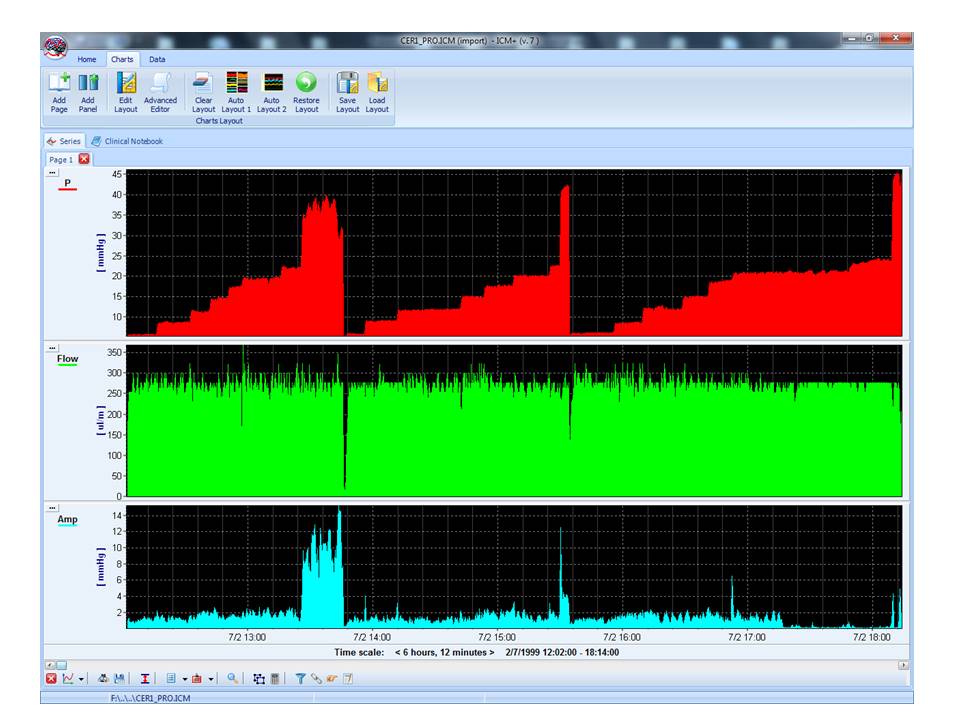Expand chart type dropdown arrow in bottom toolbar
This screenshot has width=960, height=720.
click(x=81, y=679)
